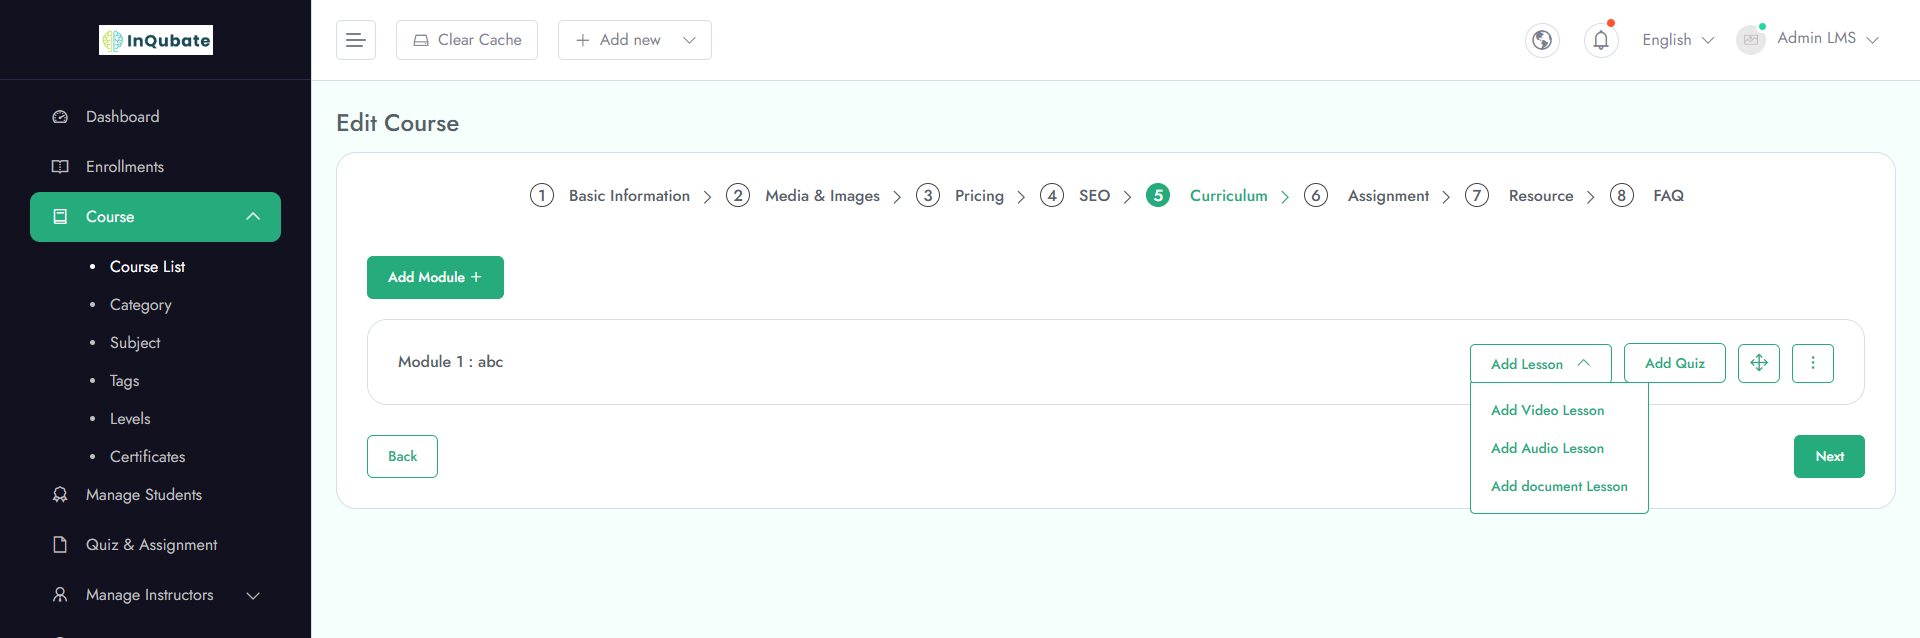Click the move module crosshair icon
The image size is (1920, 638).
coord(1759,363)
